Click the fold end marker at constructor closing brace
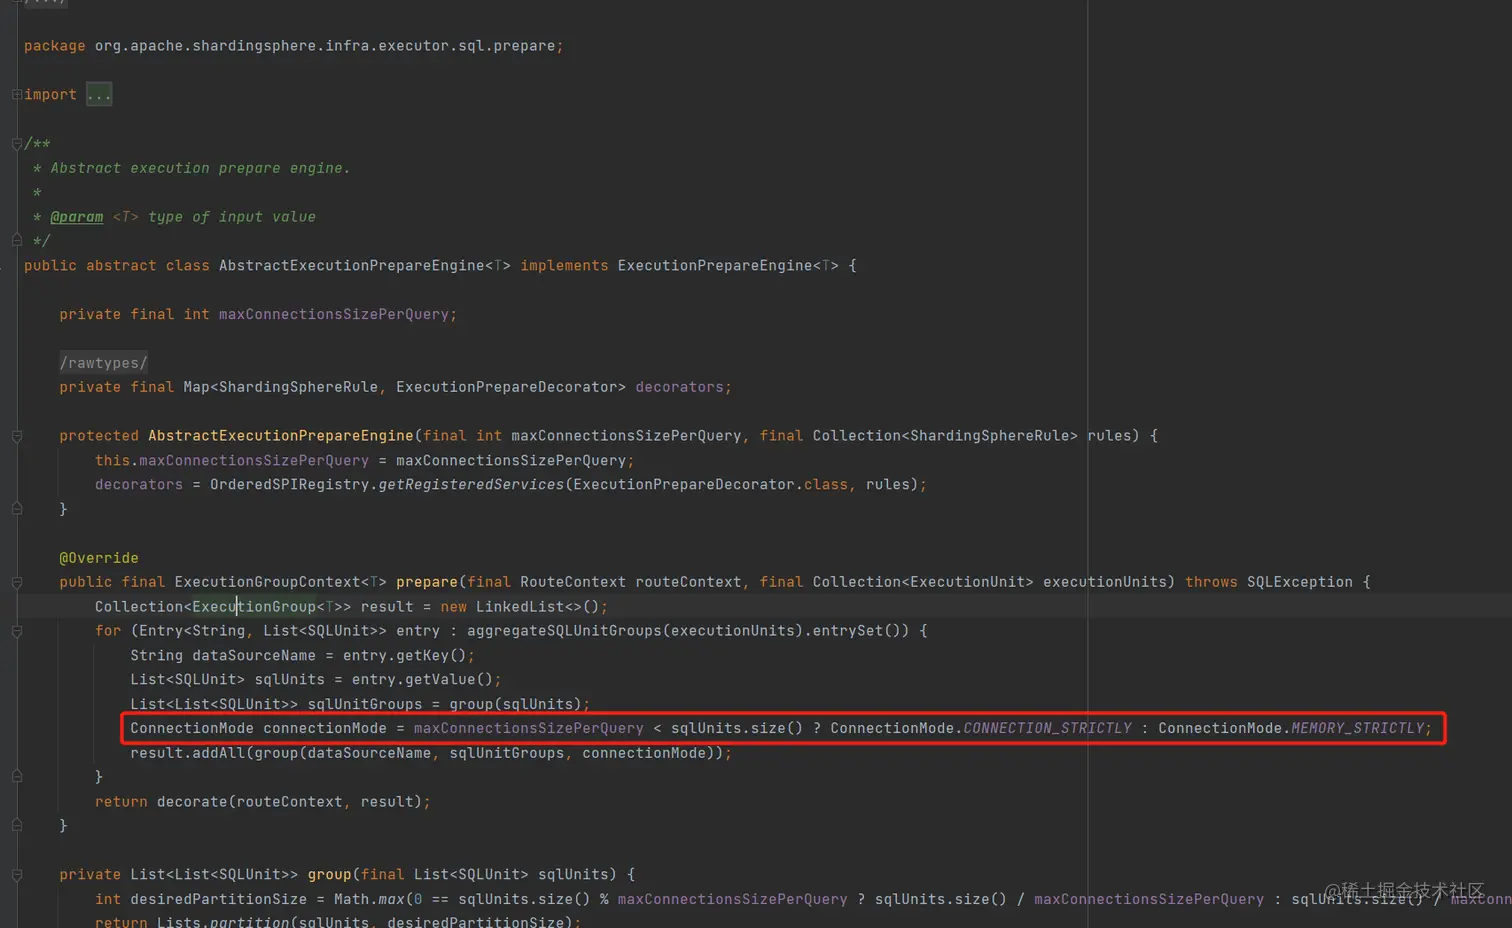Image resolution: width=1512 pixels, height=928 pixels. pyautogui.click(x=16, y=509)
